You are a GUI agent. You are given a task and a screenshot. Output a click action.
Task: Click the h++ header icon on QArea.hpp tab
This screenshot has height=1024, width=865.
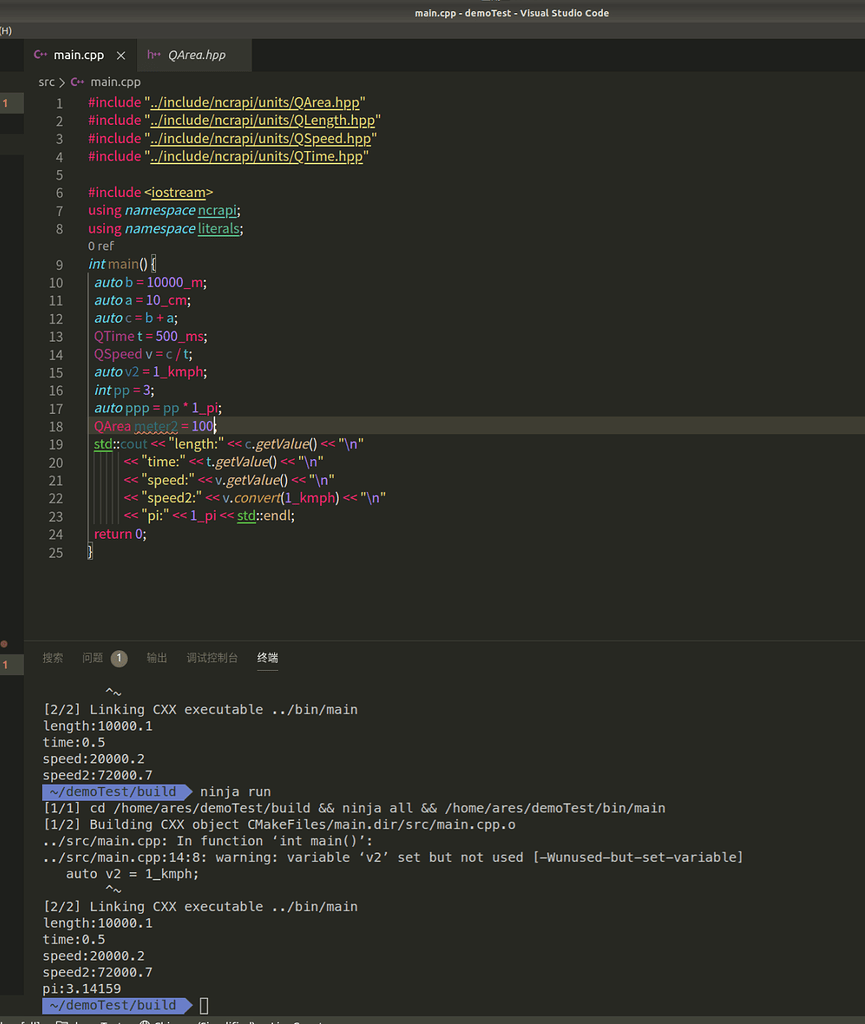point(154,55)
